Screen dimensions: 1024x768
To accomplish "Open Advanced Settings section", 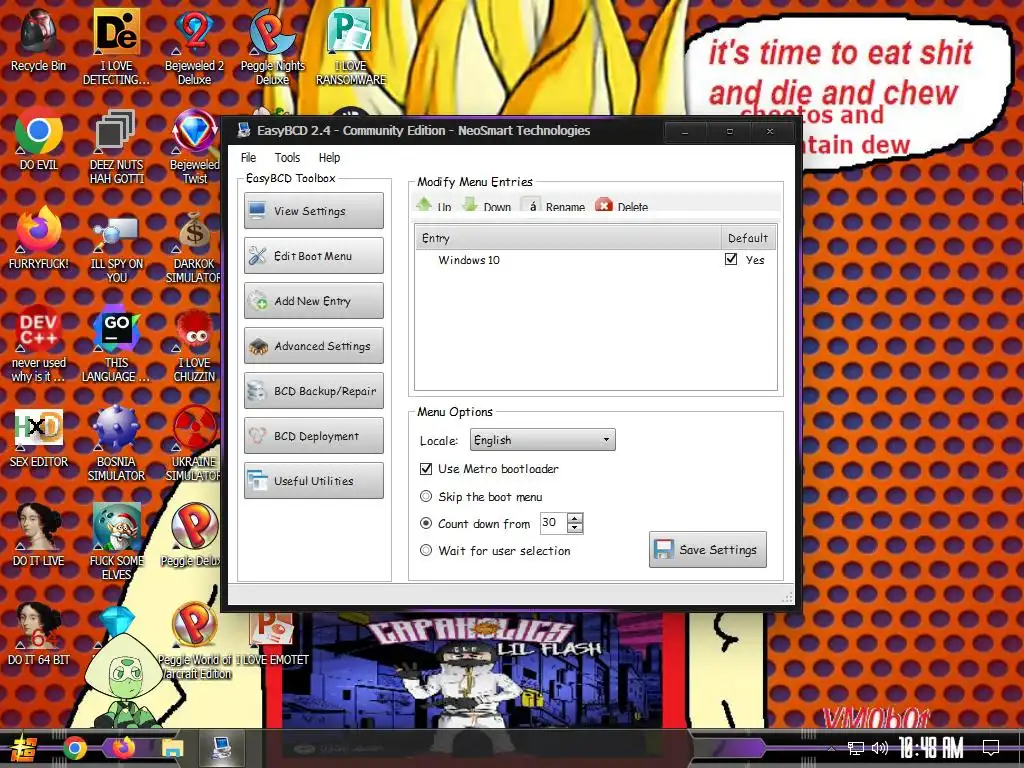I will point(313,345).
